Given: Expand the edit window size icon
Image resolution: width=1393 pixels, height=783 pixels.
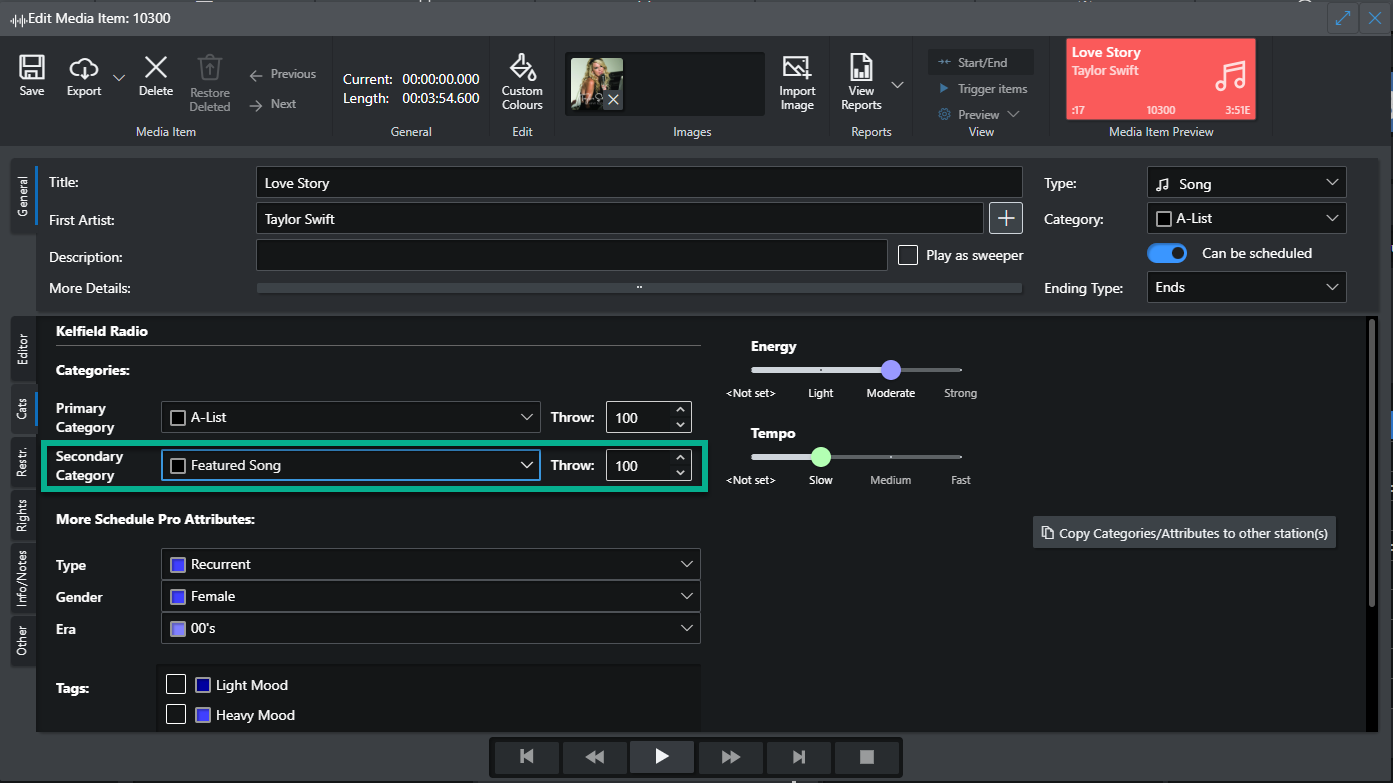Looking at the screenshot, I should (1342, 18).
